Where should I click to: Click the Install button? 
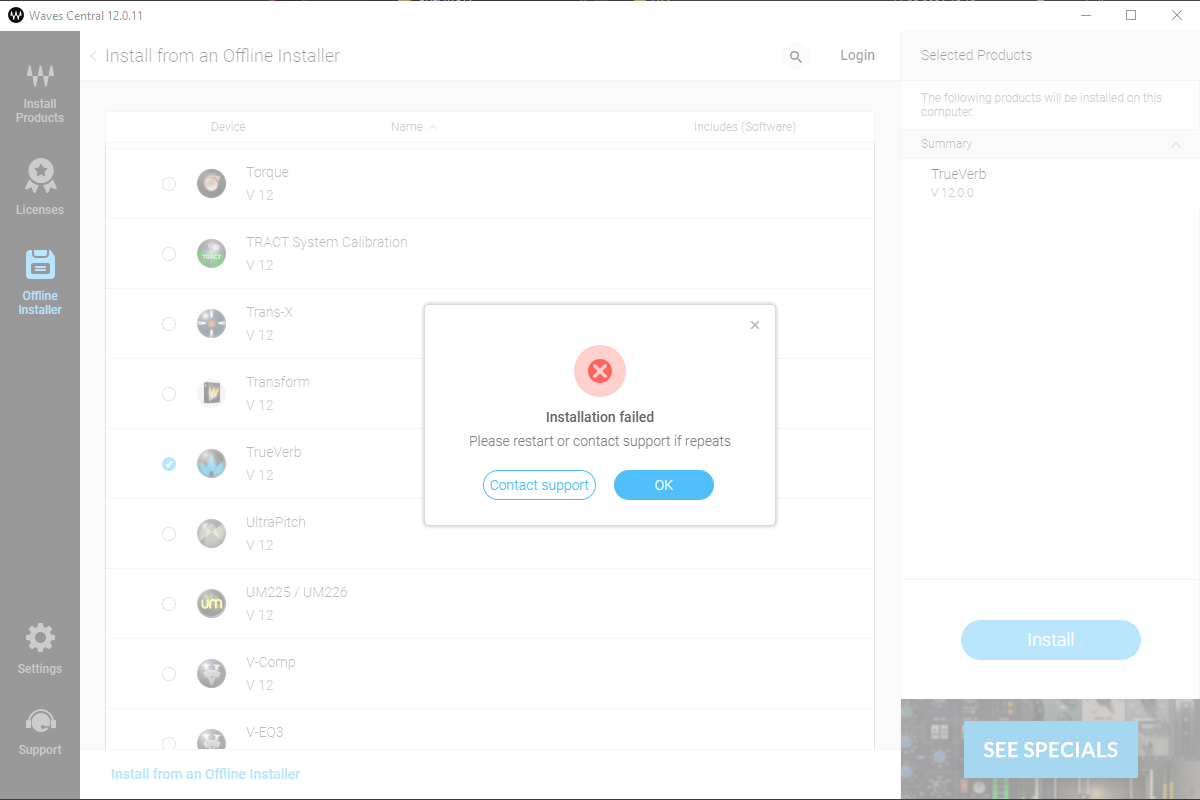coord(1051,640)
